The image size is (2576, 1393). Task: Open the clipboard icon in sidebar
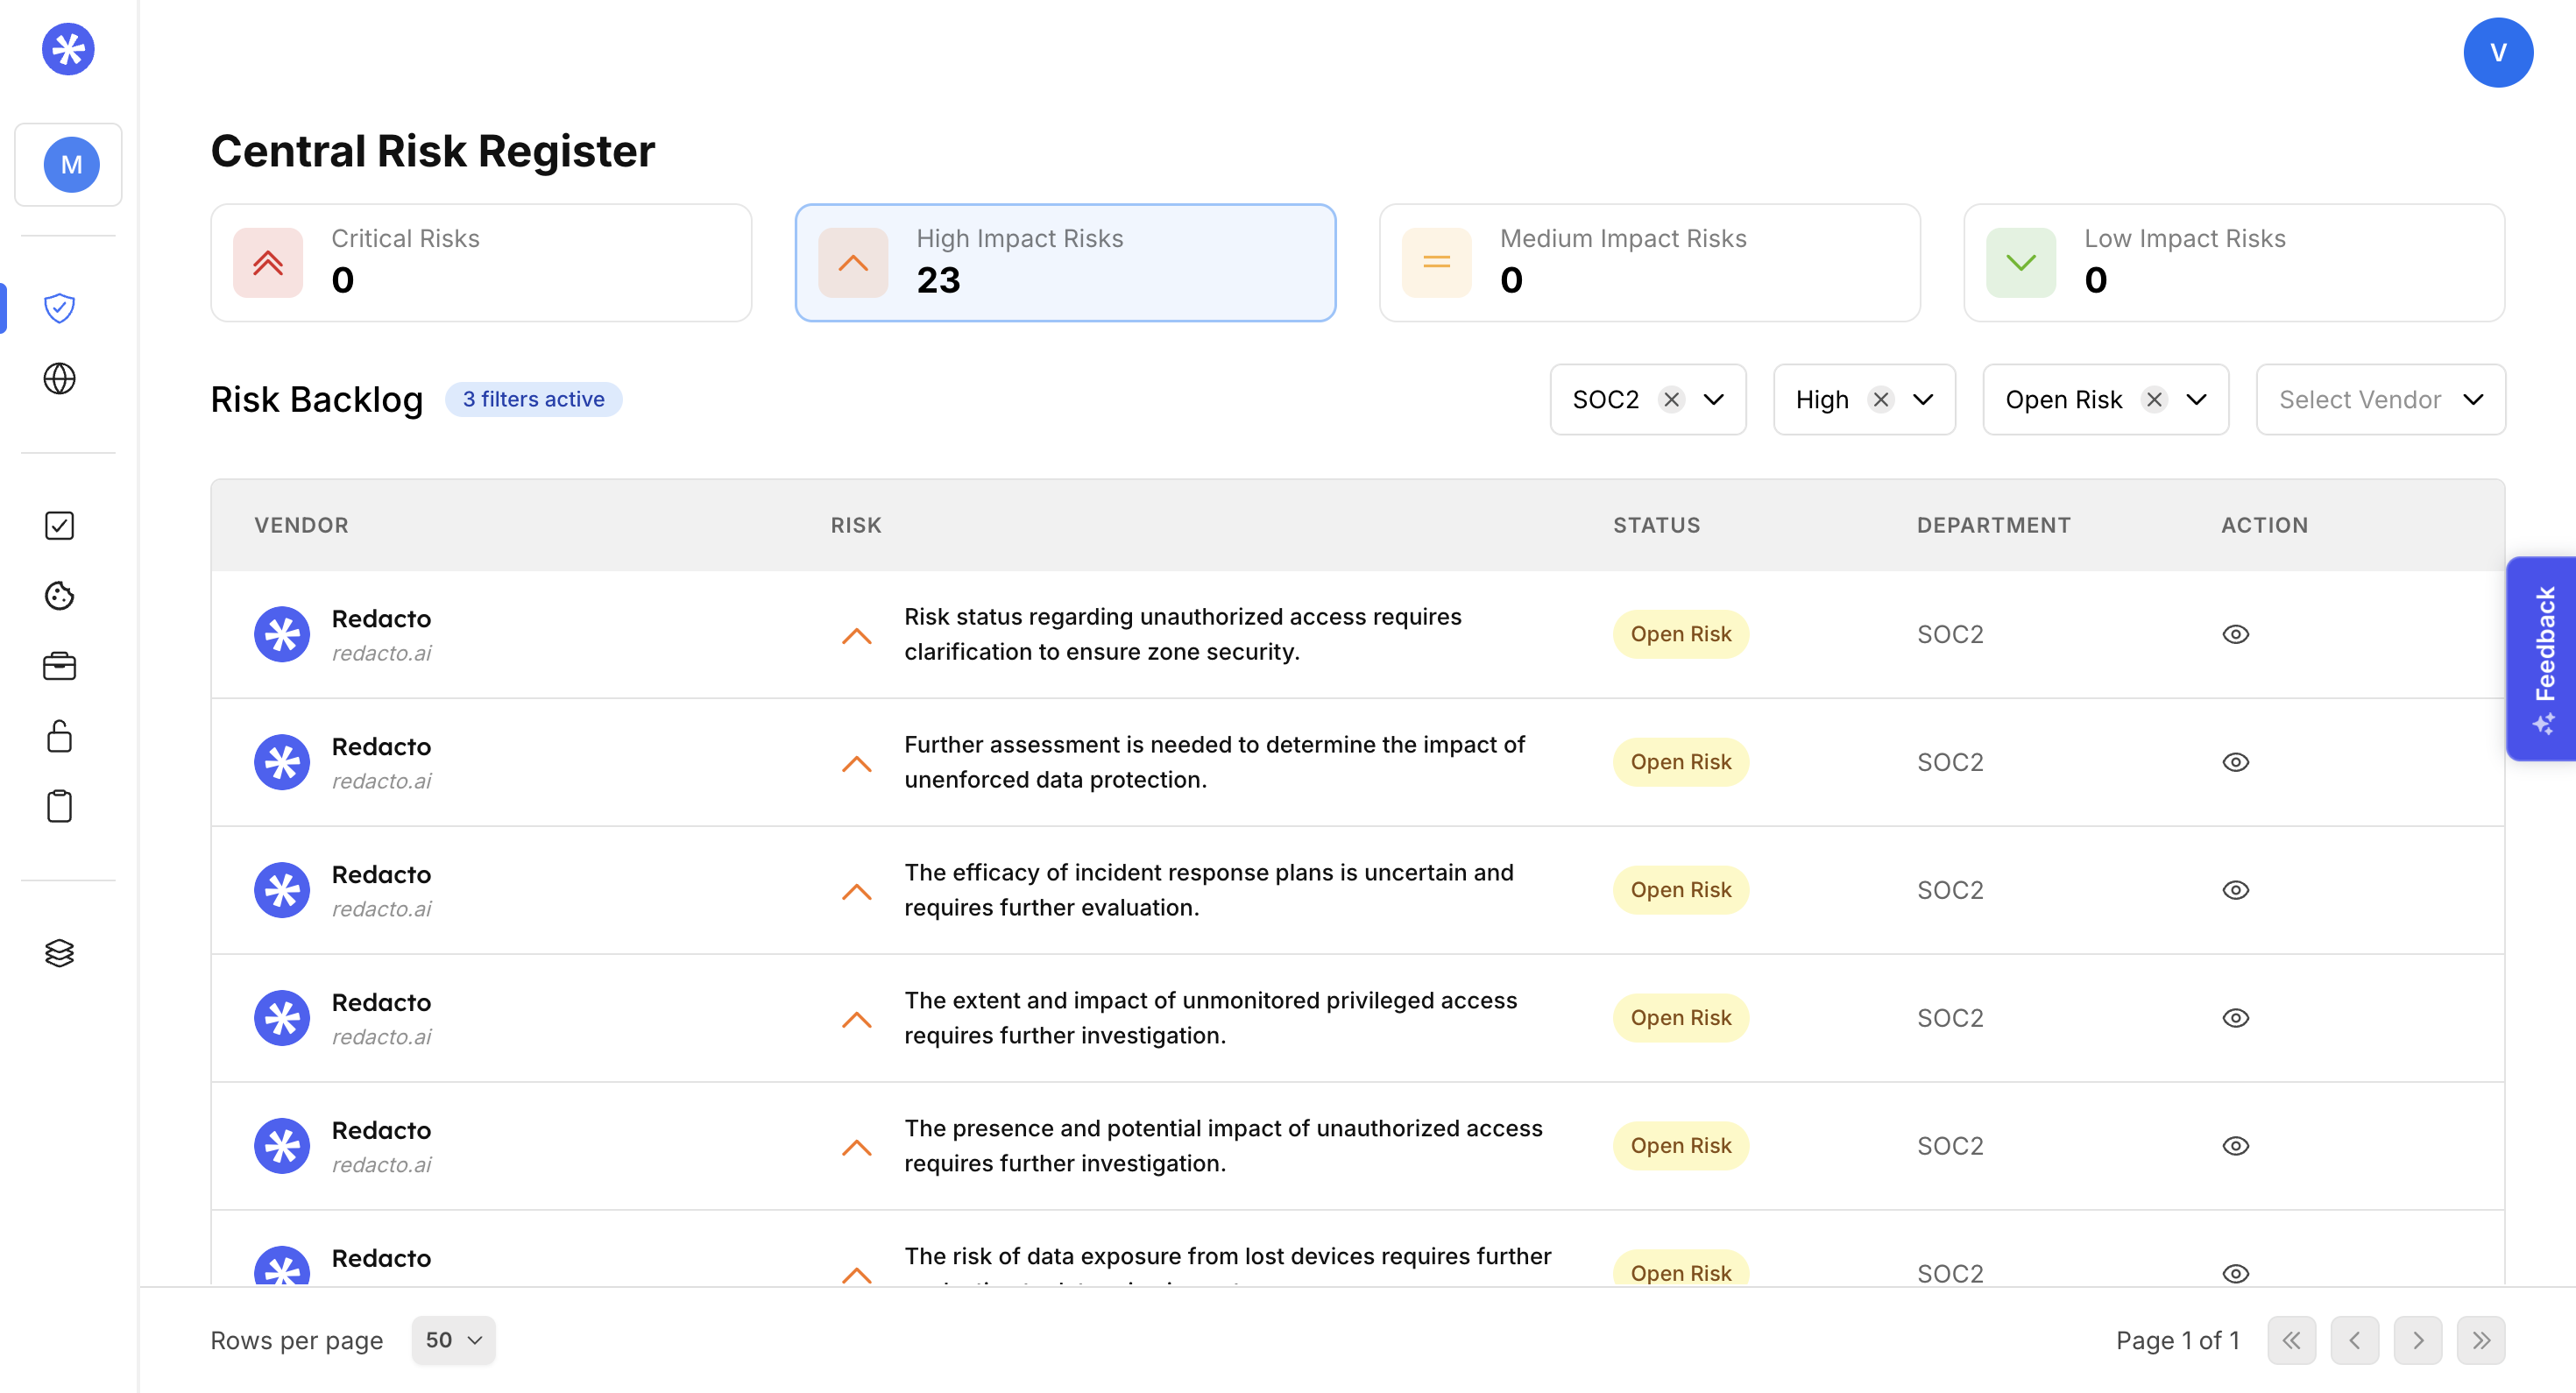60,806
